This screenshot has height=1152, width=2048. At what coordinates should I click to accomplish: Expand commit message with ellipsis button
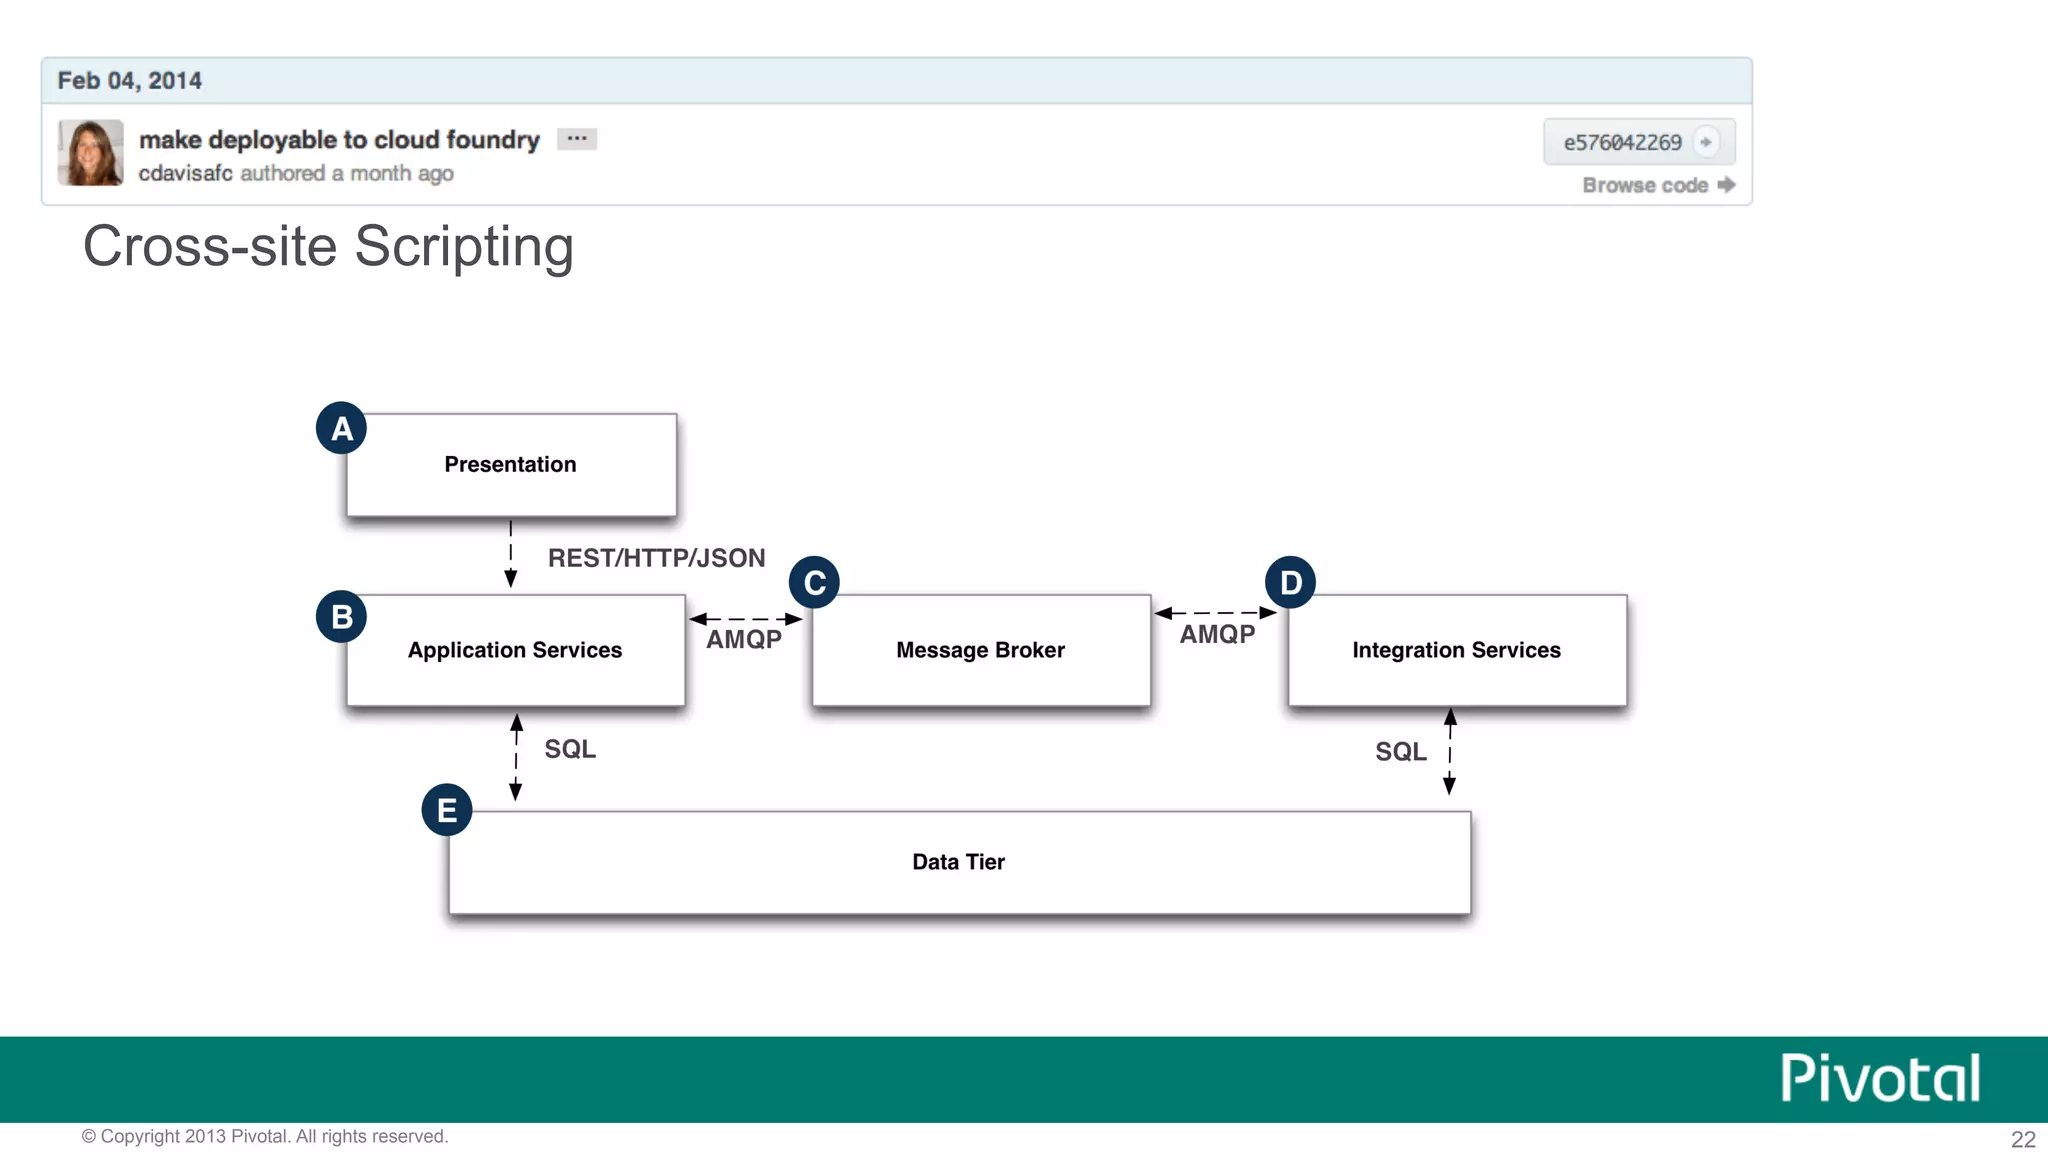(x=577, y=139)
